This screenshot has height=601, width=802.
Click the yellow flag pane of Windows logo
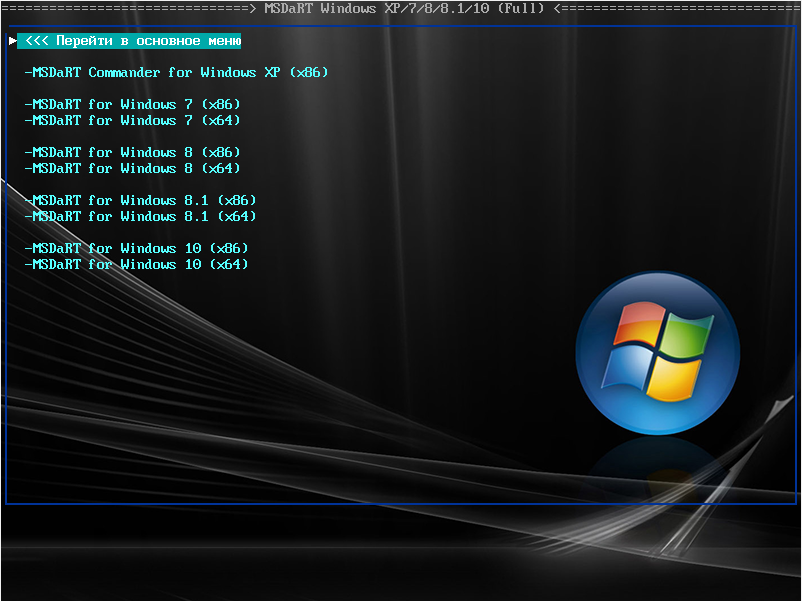tap(674, 377)
